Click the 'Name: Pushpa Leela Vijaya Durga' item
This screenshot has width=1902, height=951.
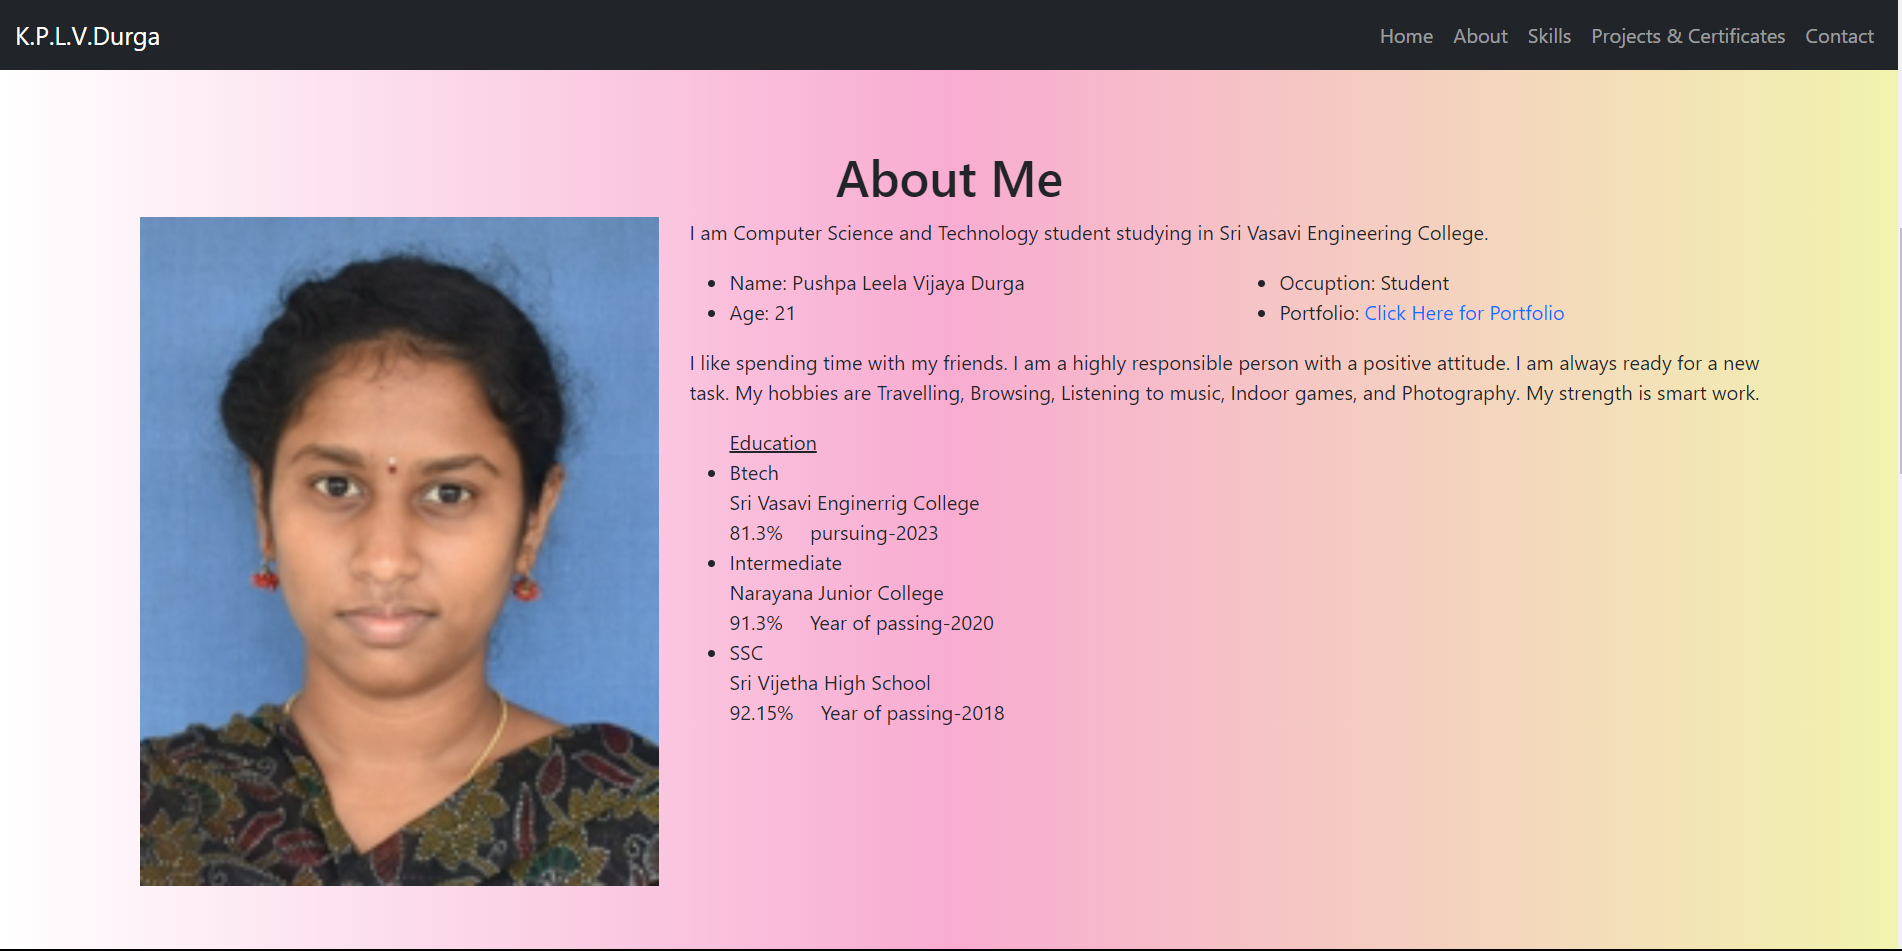point(877,283)
